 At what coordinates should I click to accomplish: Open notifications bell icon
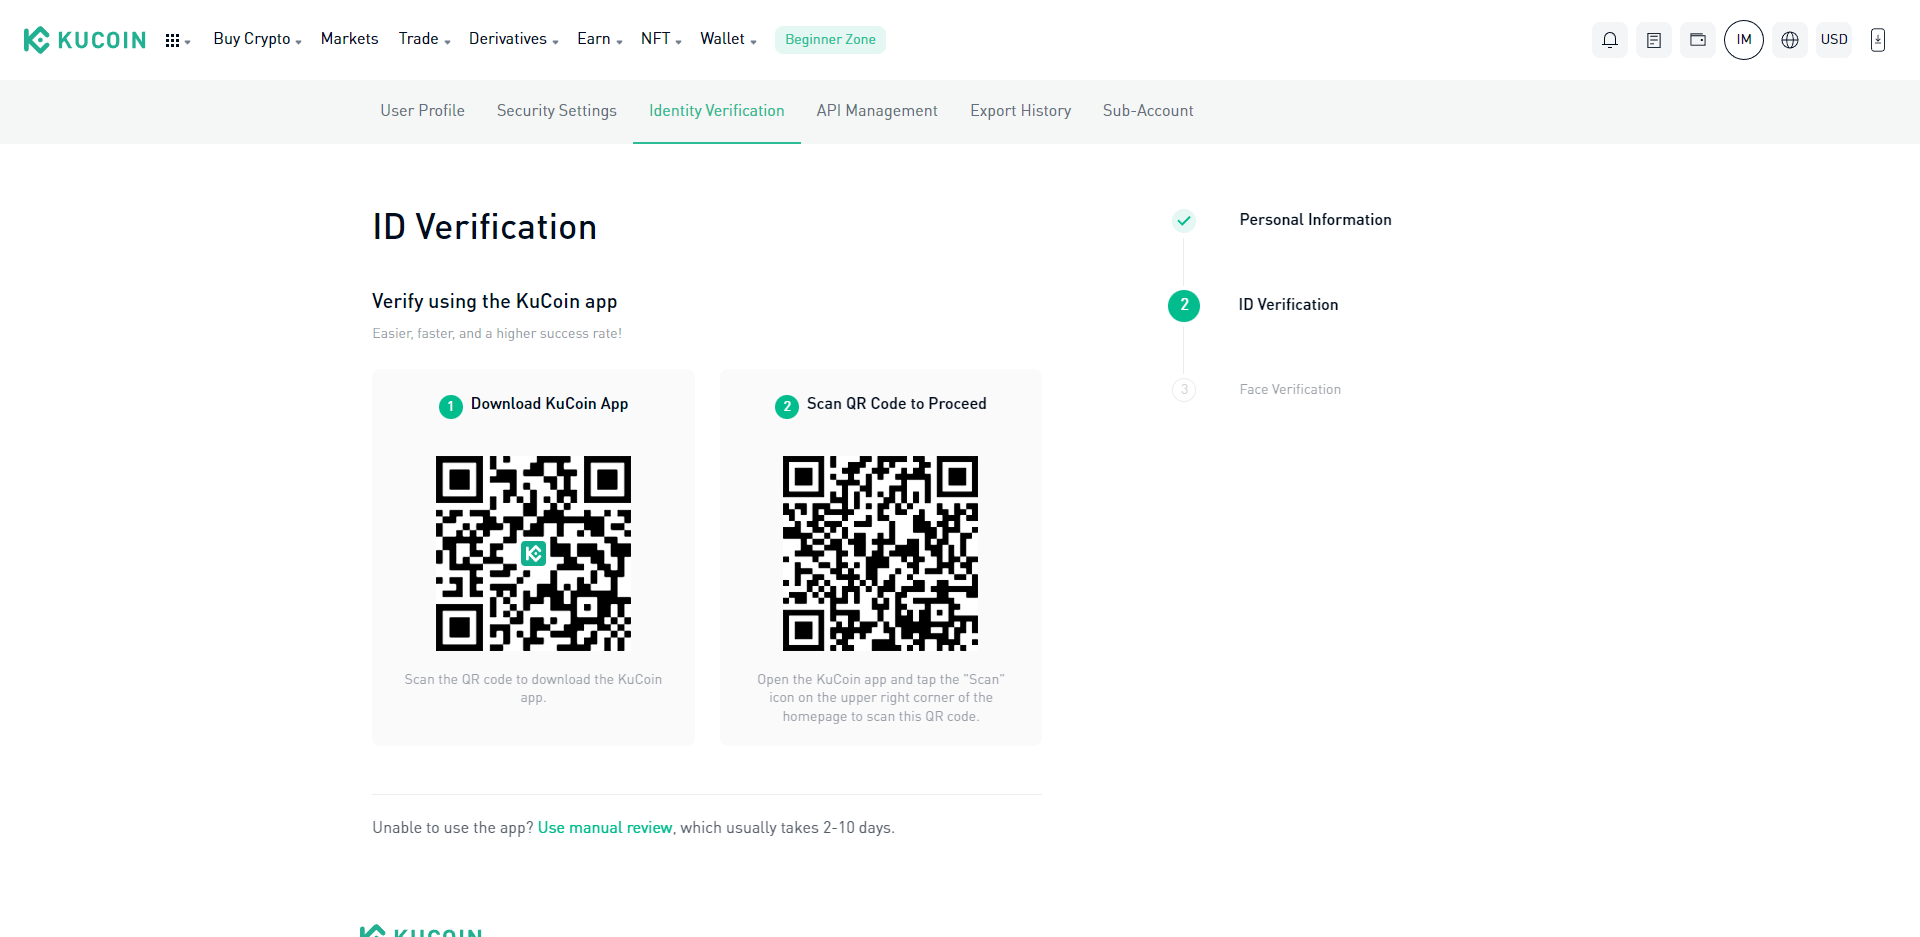tap(1610, 40)
